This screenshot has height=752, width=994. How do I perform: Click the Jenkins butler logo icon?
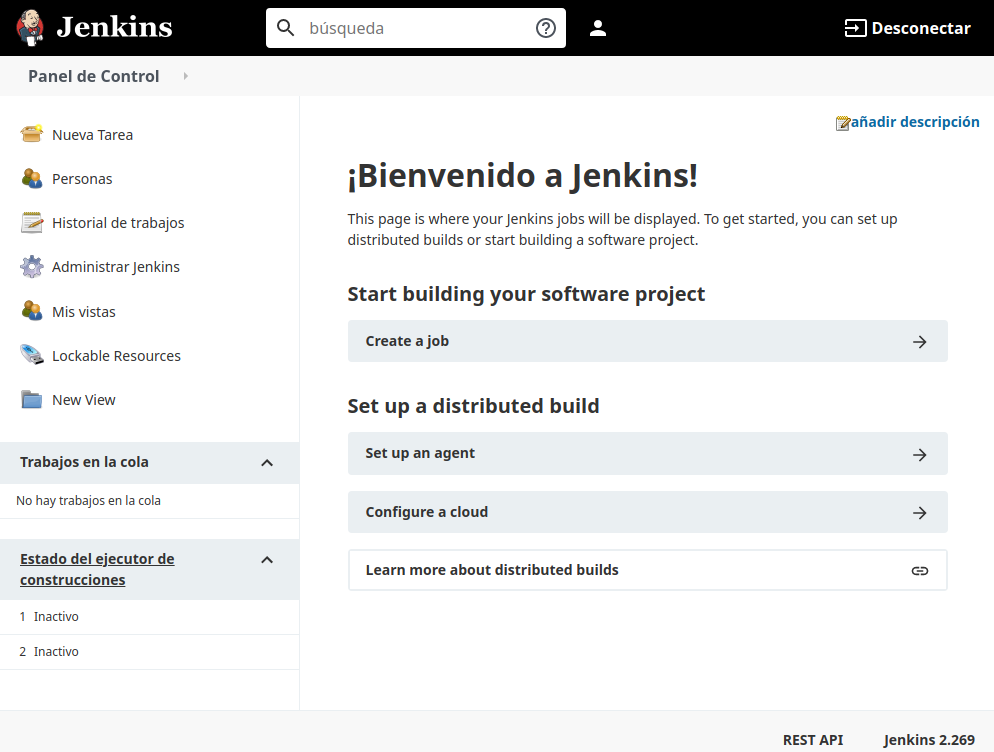[x=30, y=27]
